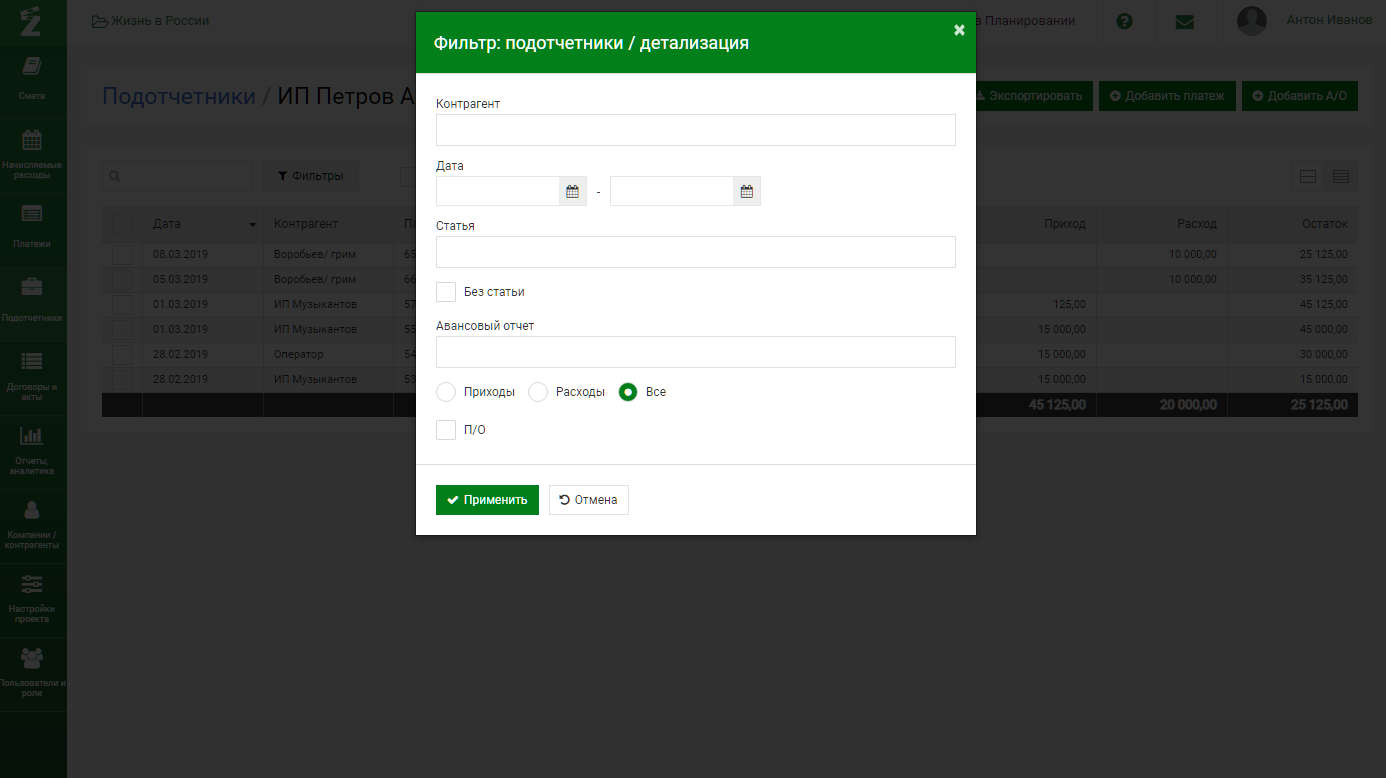1386x778 pixels.
Task: Click total 20 000,00 in footer
Action: (x=1188, y=405)
